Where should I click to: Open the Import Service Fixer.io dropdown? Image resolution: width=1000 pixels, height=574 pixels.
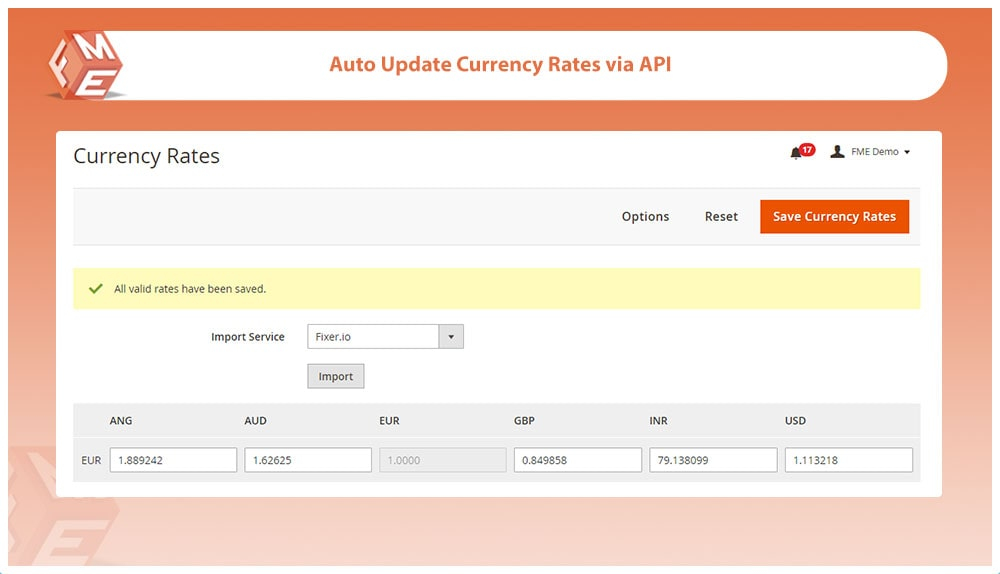click(385, 337)
